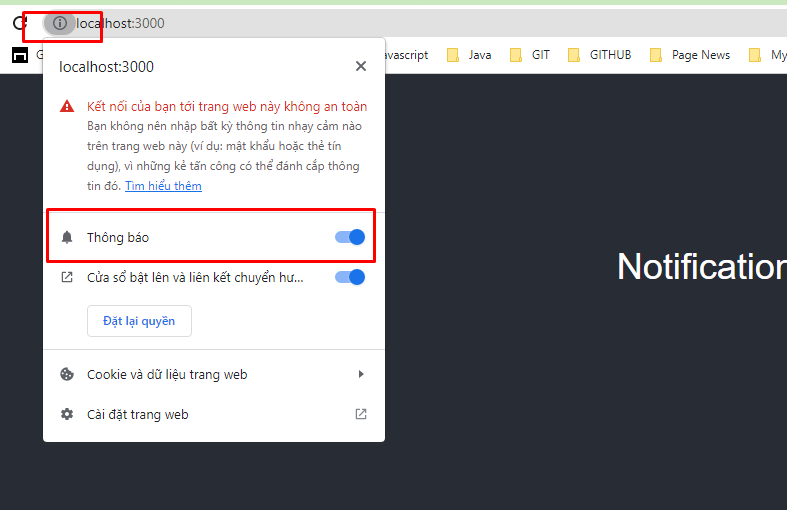The height and width of the screenshot is (510, 787).
Task: Open the Tìm hiểu thêm link
Action: [163, 186]
